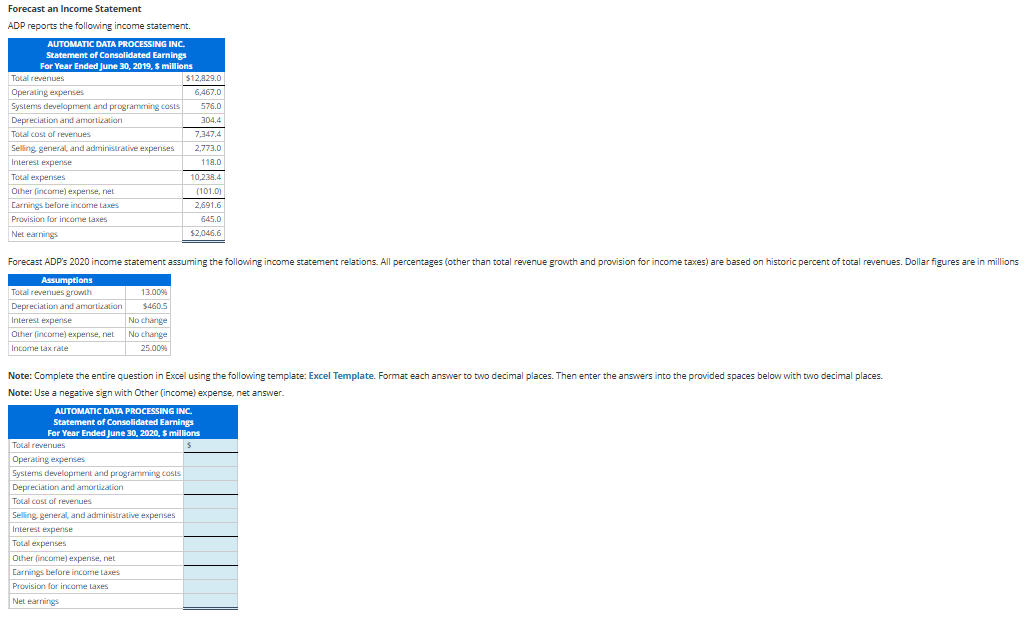
Task: Open the Excel Template link
Action: [341, 376]
